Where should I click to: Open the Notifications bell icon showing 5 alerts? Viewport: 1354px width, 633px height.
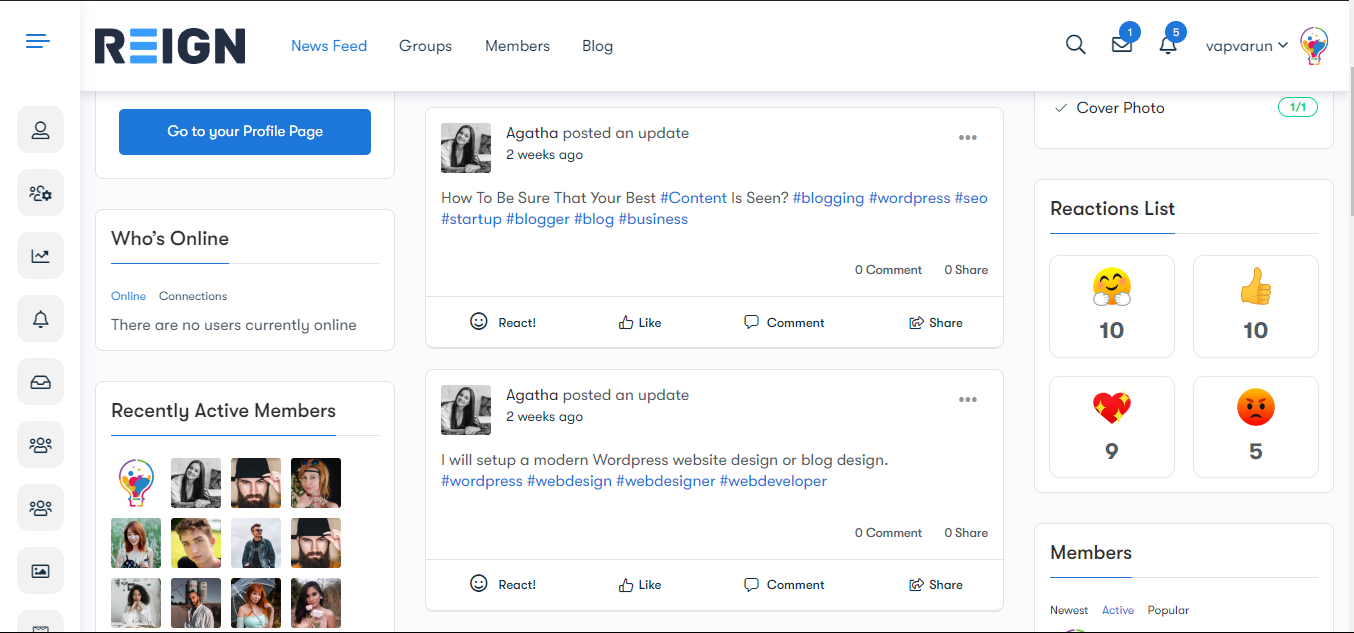(1168, 45)
